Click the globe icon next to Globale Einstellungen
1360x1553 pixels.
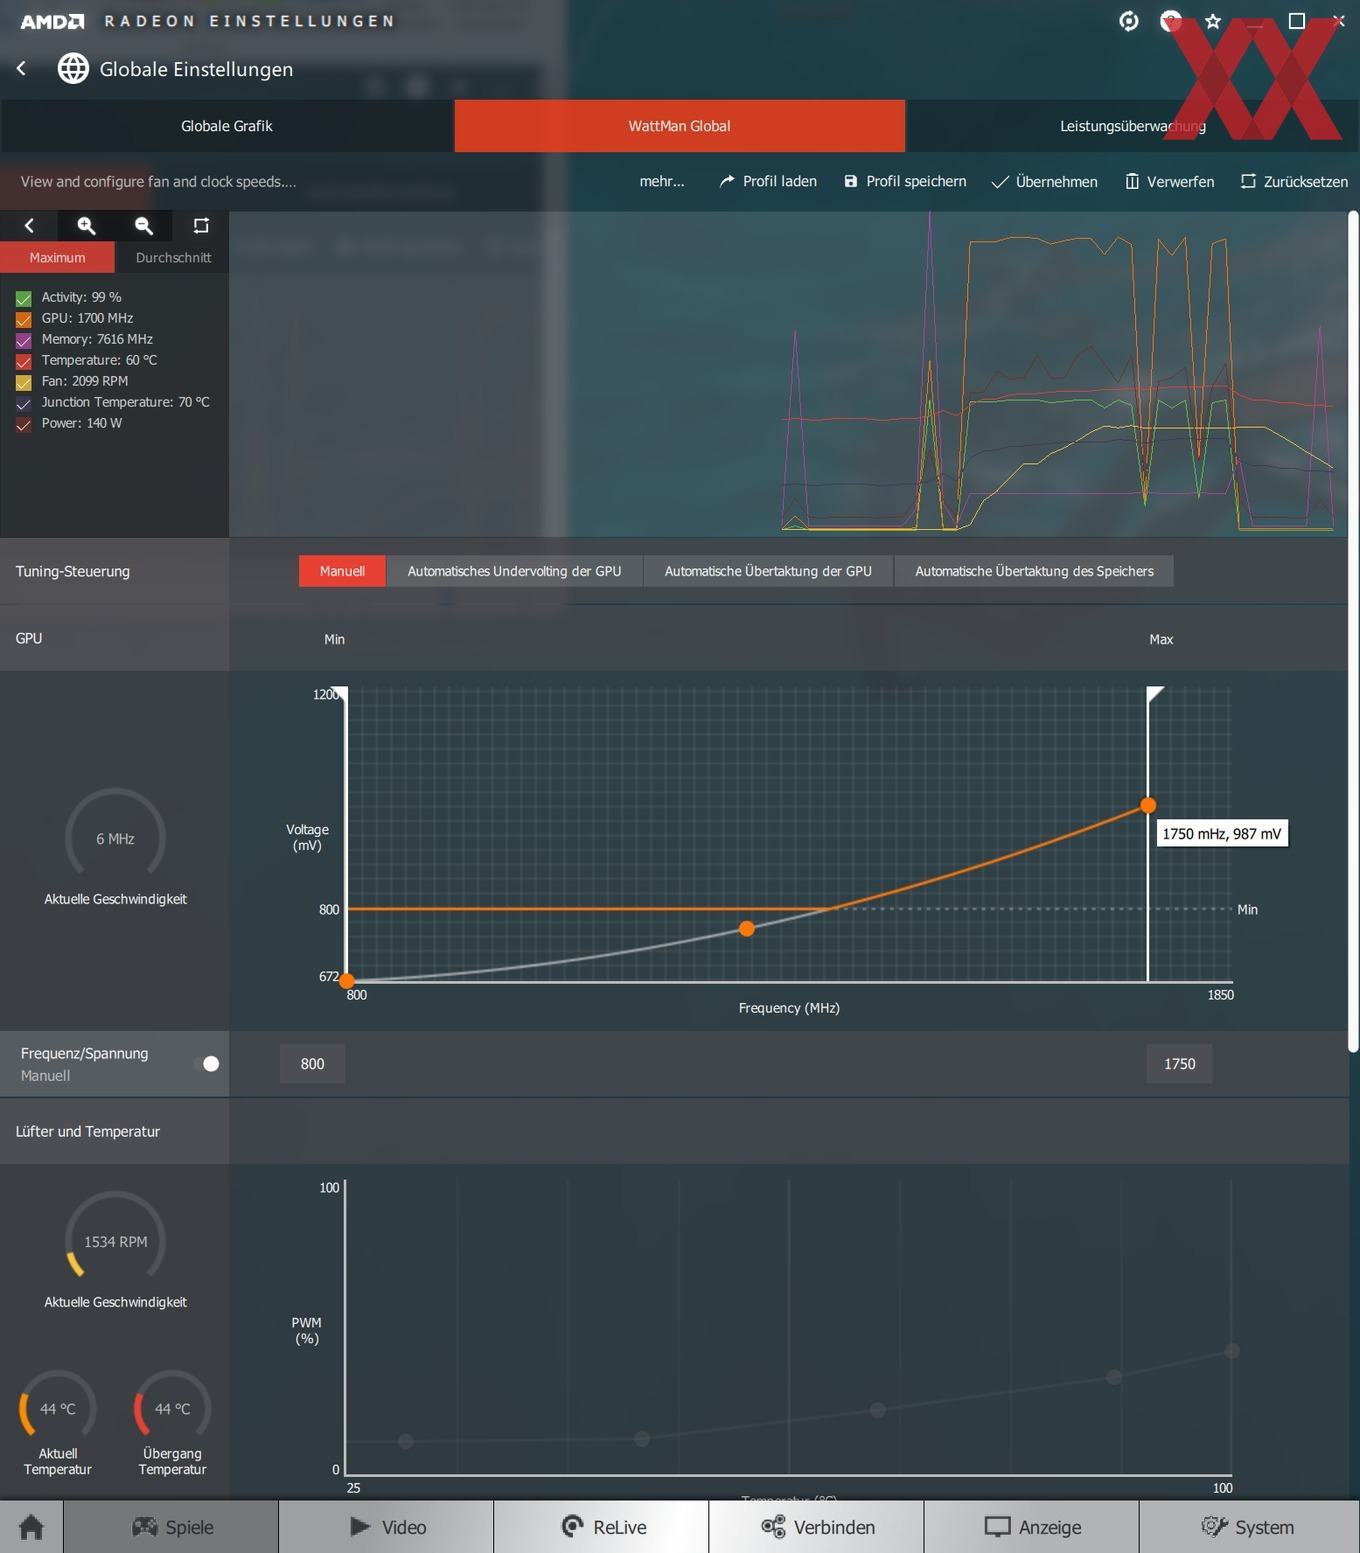[x=73, y=68]
